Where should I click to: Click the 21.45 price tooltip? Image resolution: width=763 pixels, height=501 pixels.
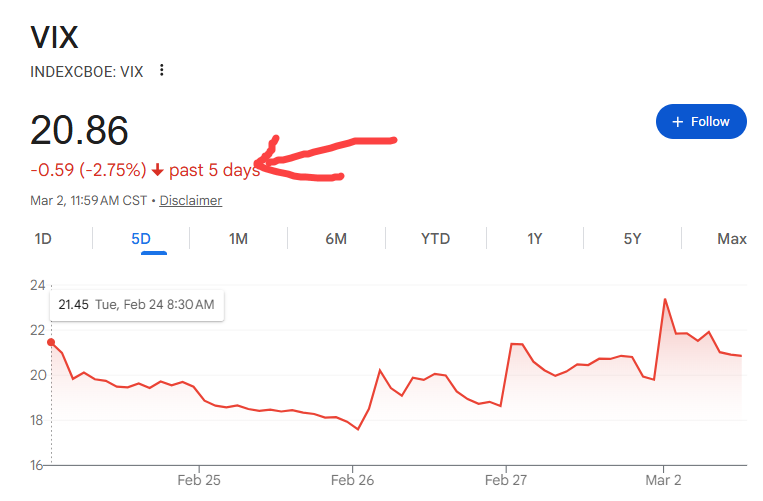[x=136, y=305]
